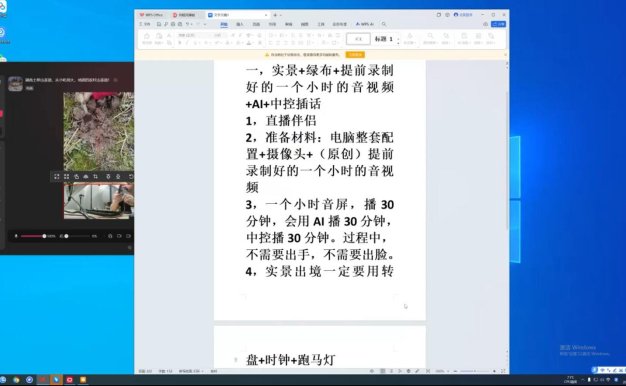
Task: Click the first icon in streaming preview toolbar
Action: pos(57,176)
